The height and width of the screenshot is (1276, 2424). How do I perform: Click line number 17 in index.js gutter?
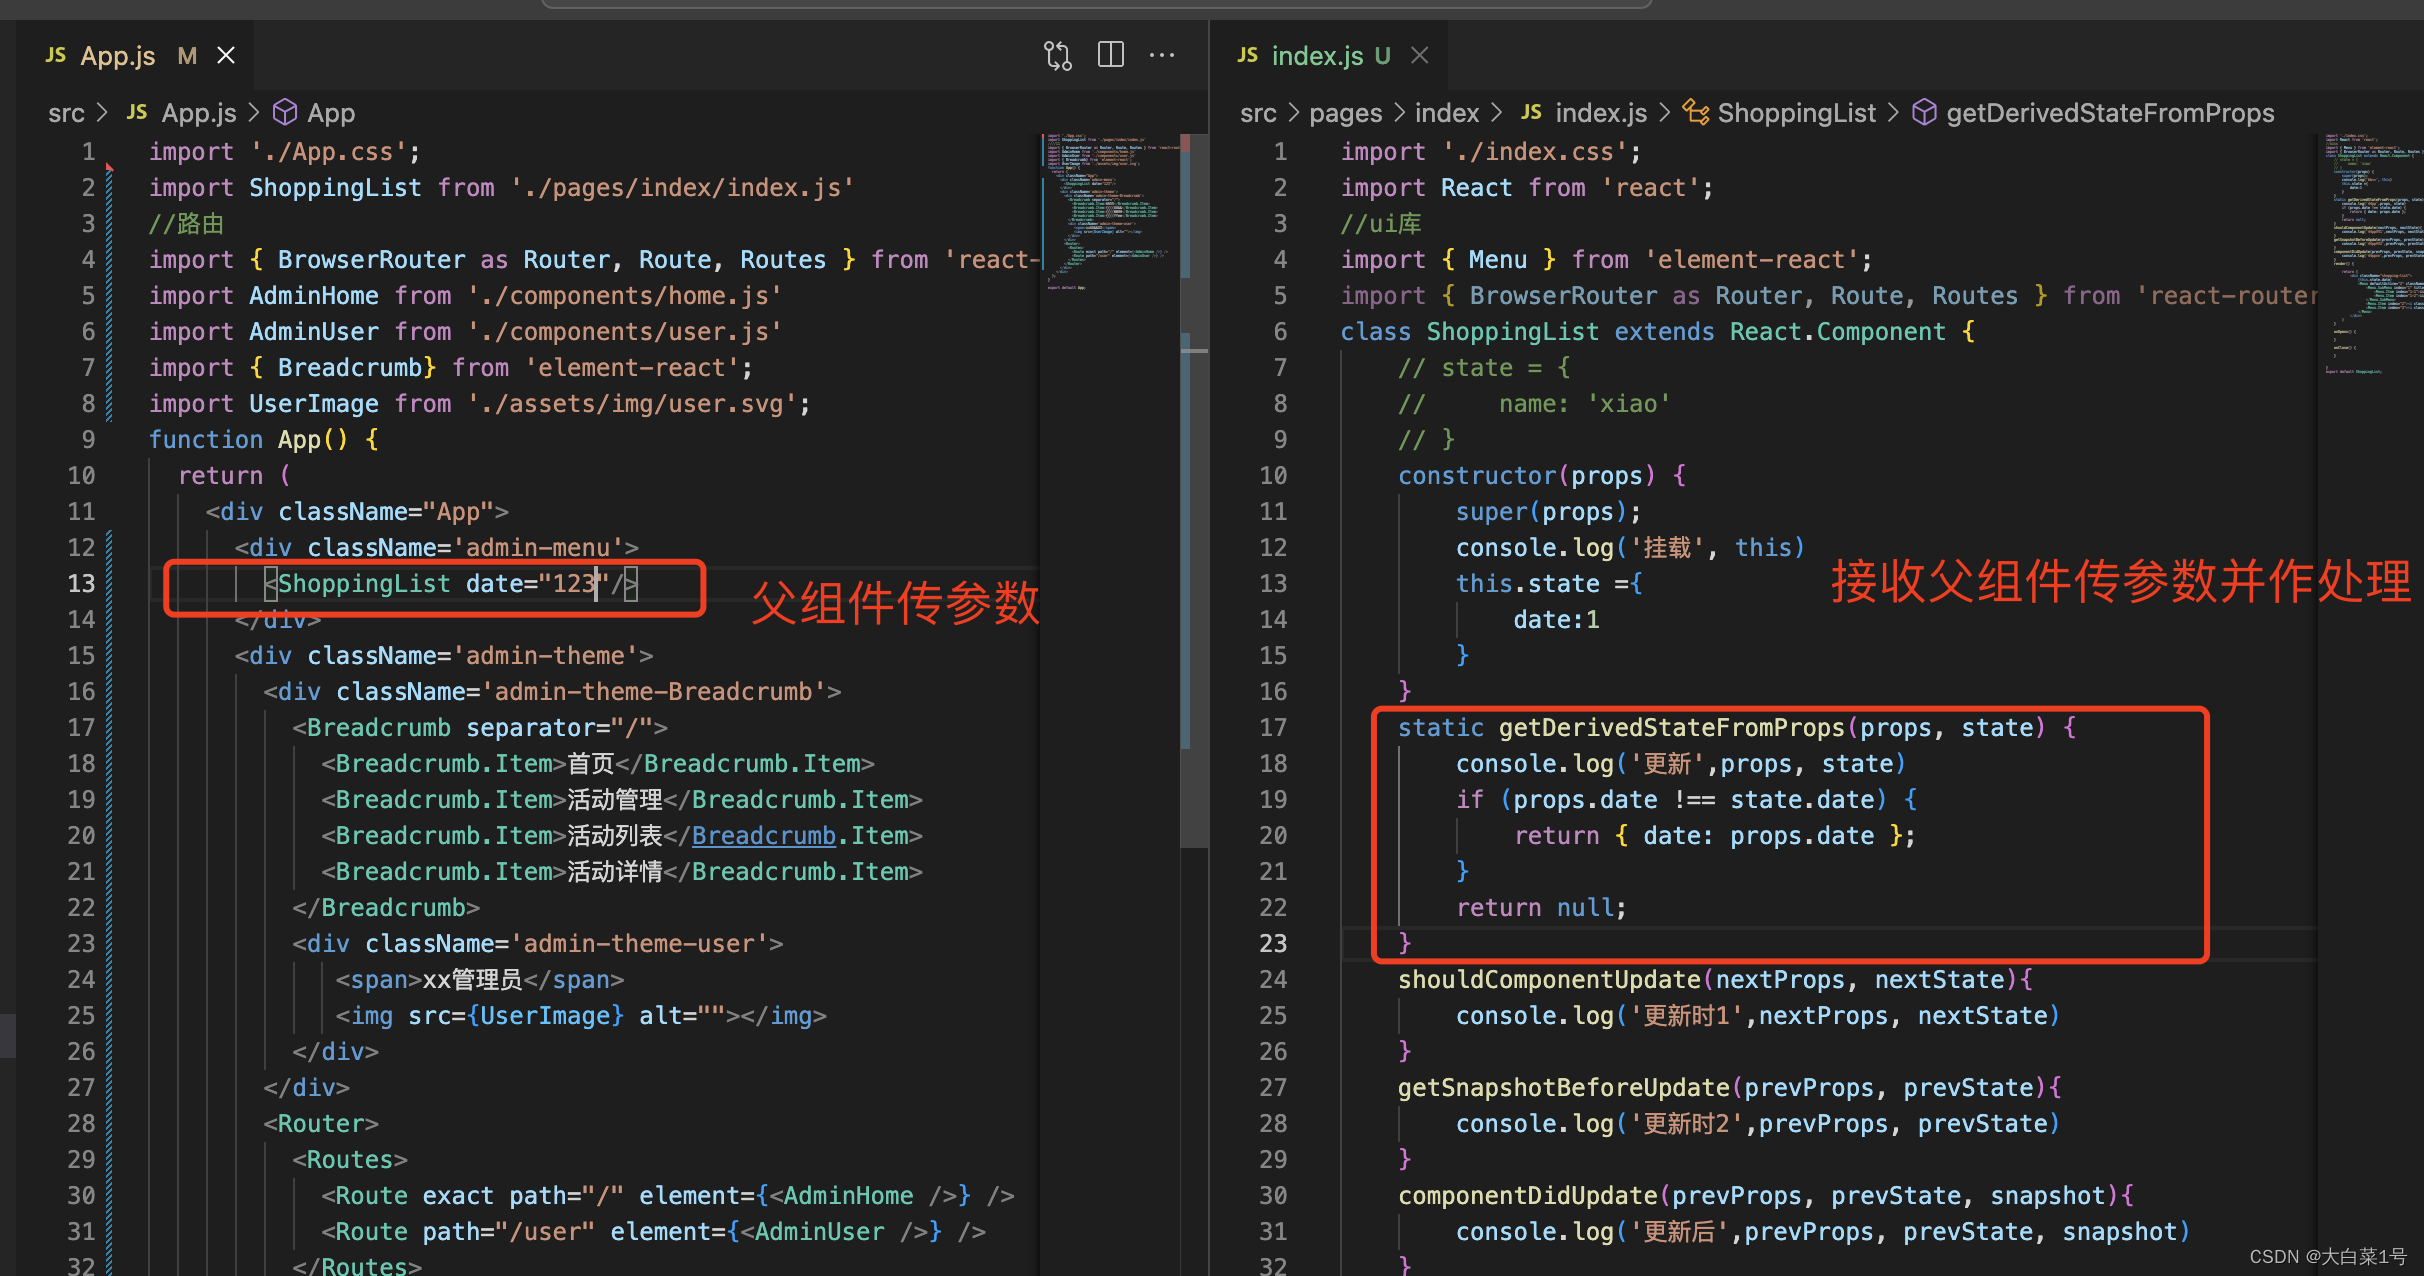tap(1272, 727)
